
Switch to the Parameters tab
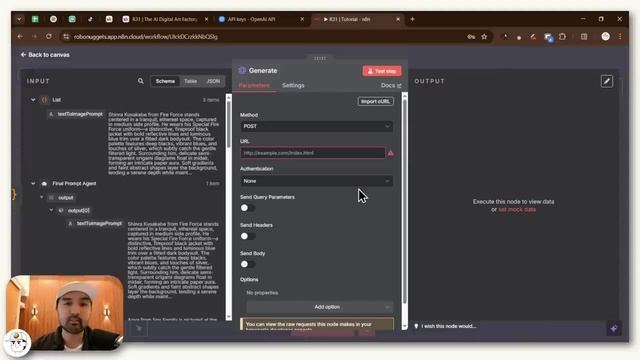click(x=254, y=85)
